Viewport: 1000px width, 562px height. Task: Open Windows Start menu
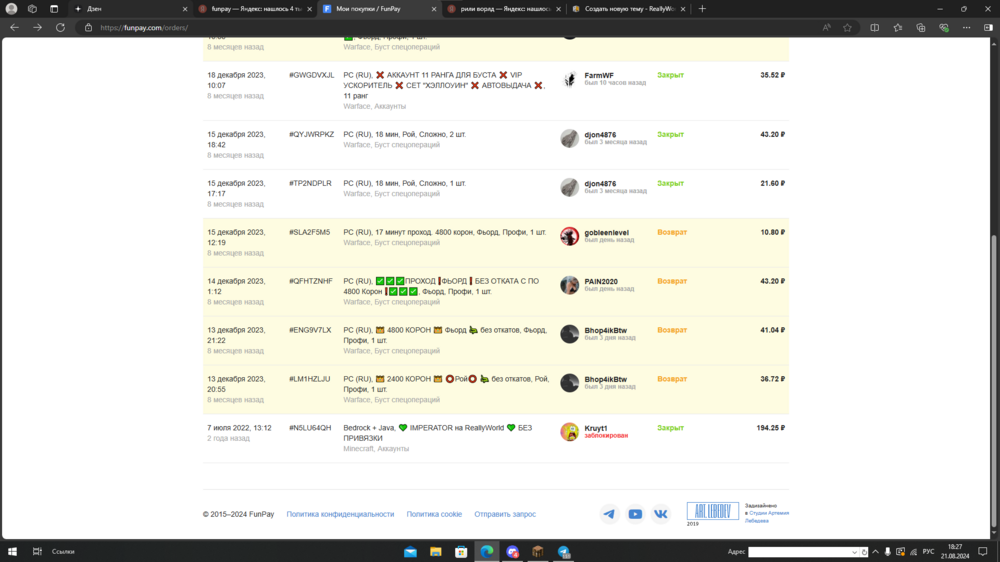[x=12, y=551]
